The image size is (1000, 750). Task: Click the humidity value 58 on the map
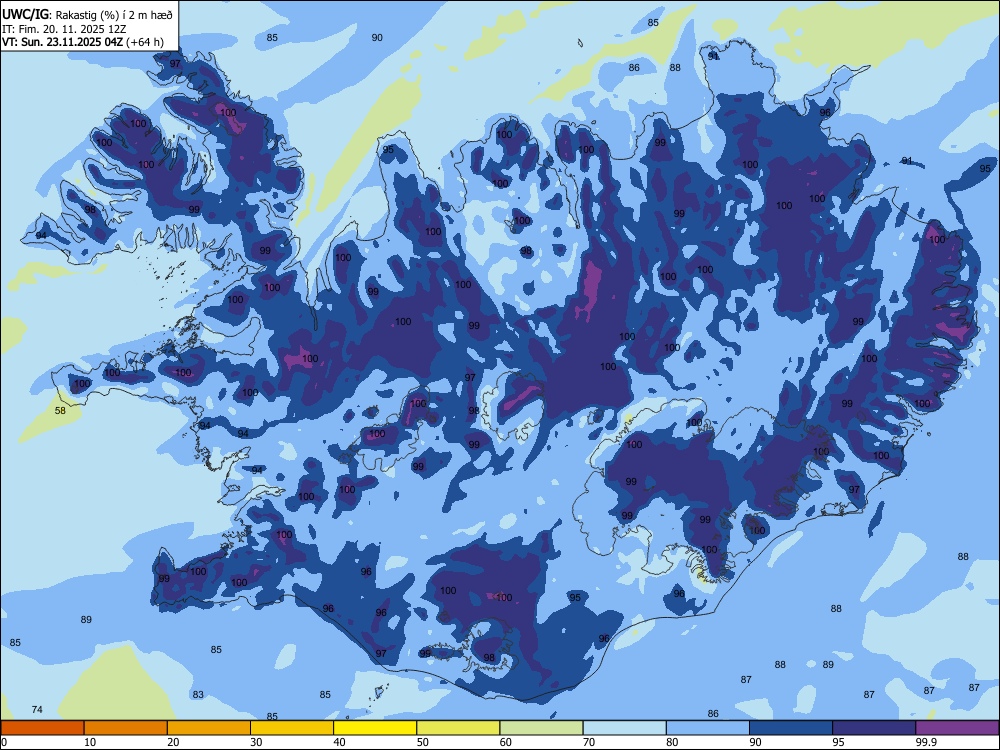coord(60,411)
